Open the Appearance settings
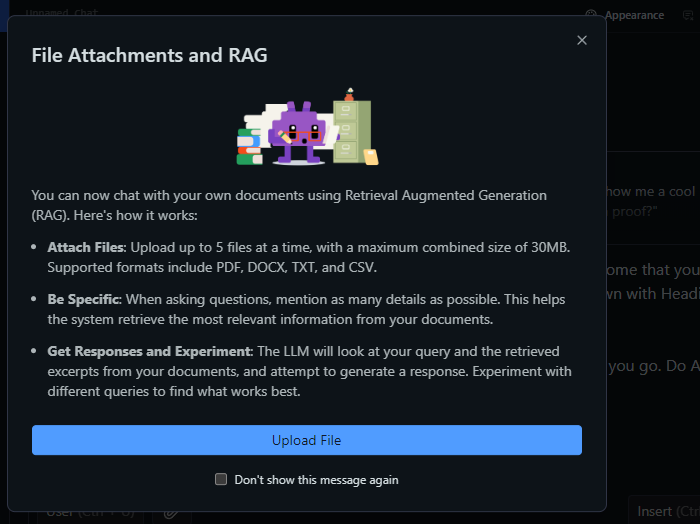The image size is (700, 524). (x=633, y=15)
